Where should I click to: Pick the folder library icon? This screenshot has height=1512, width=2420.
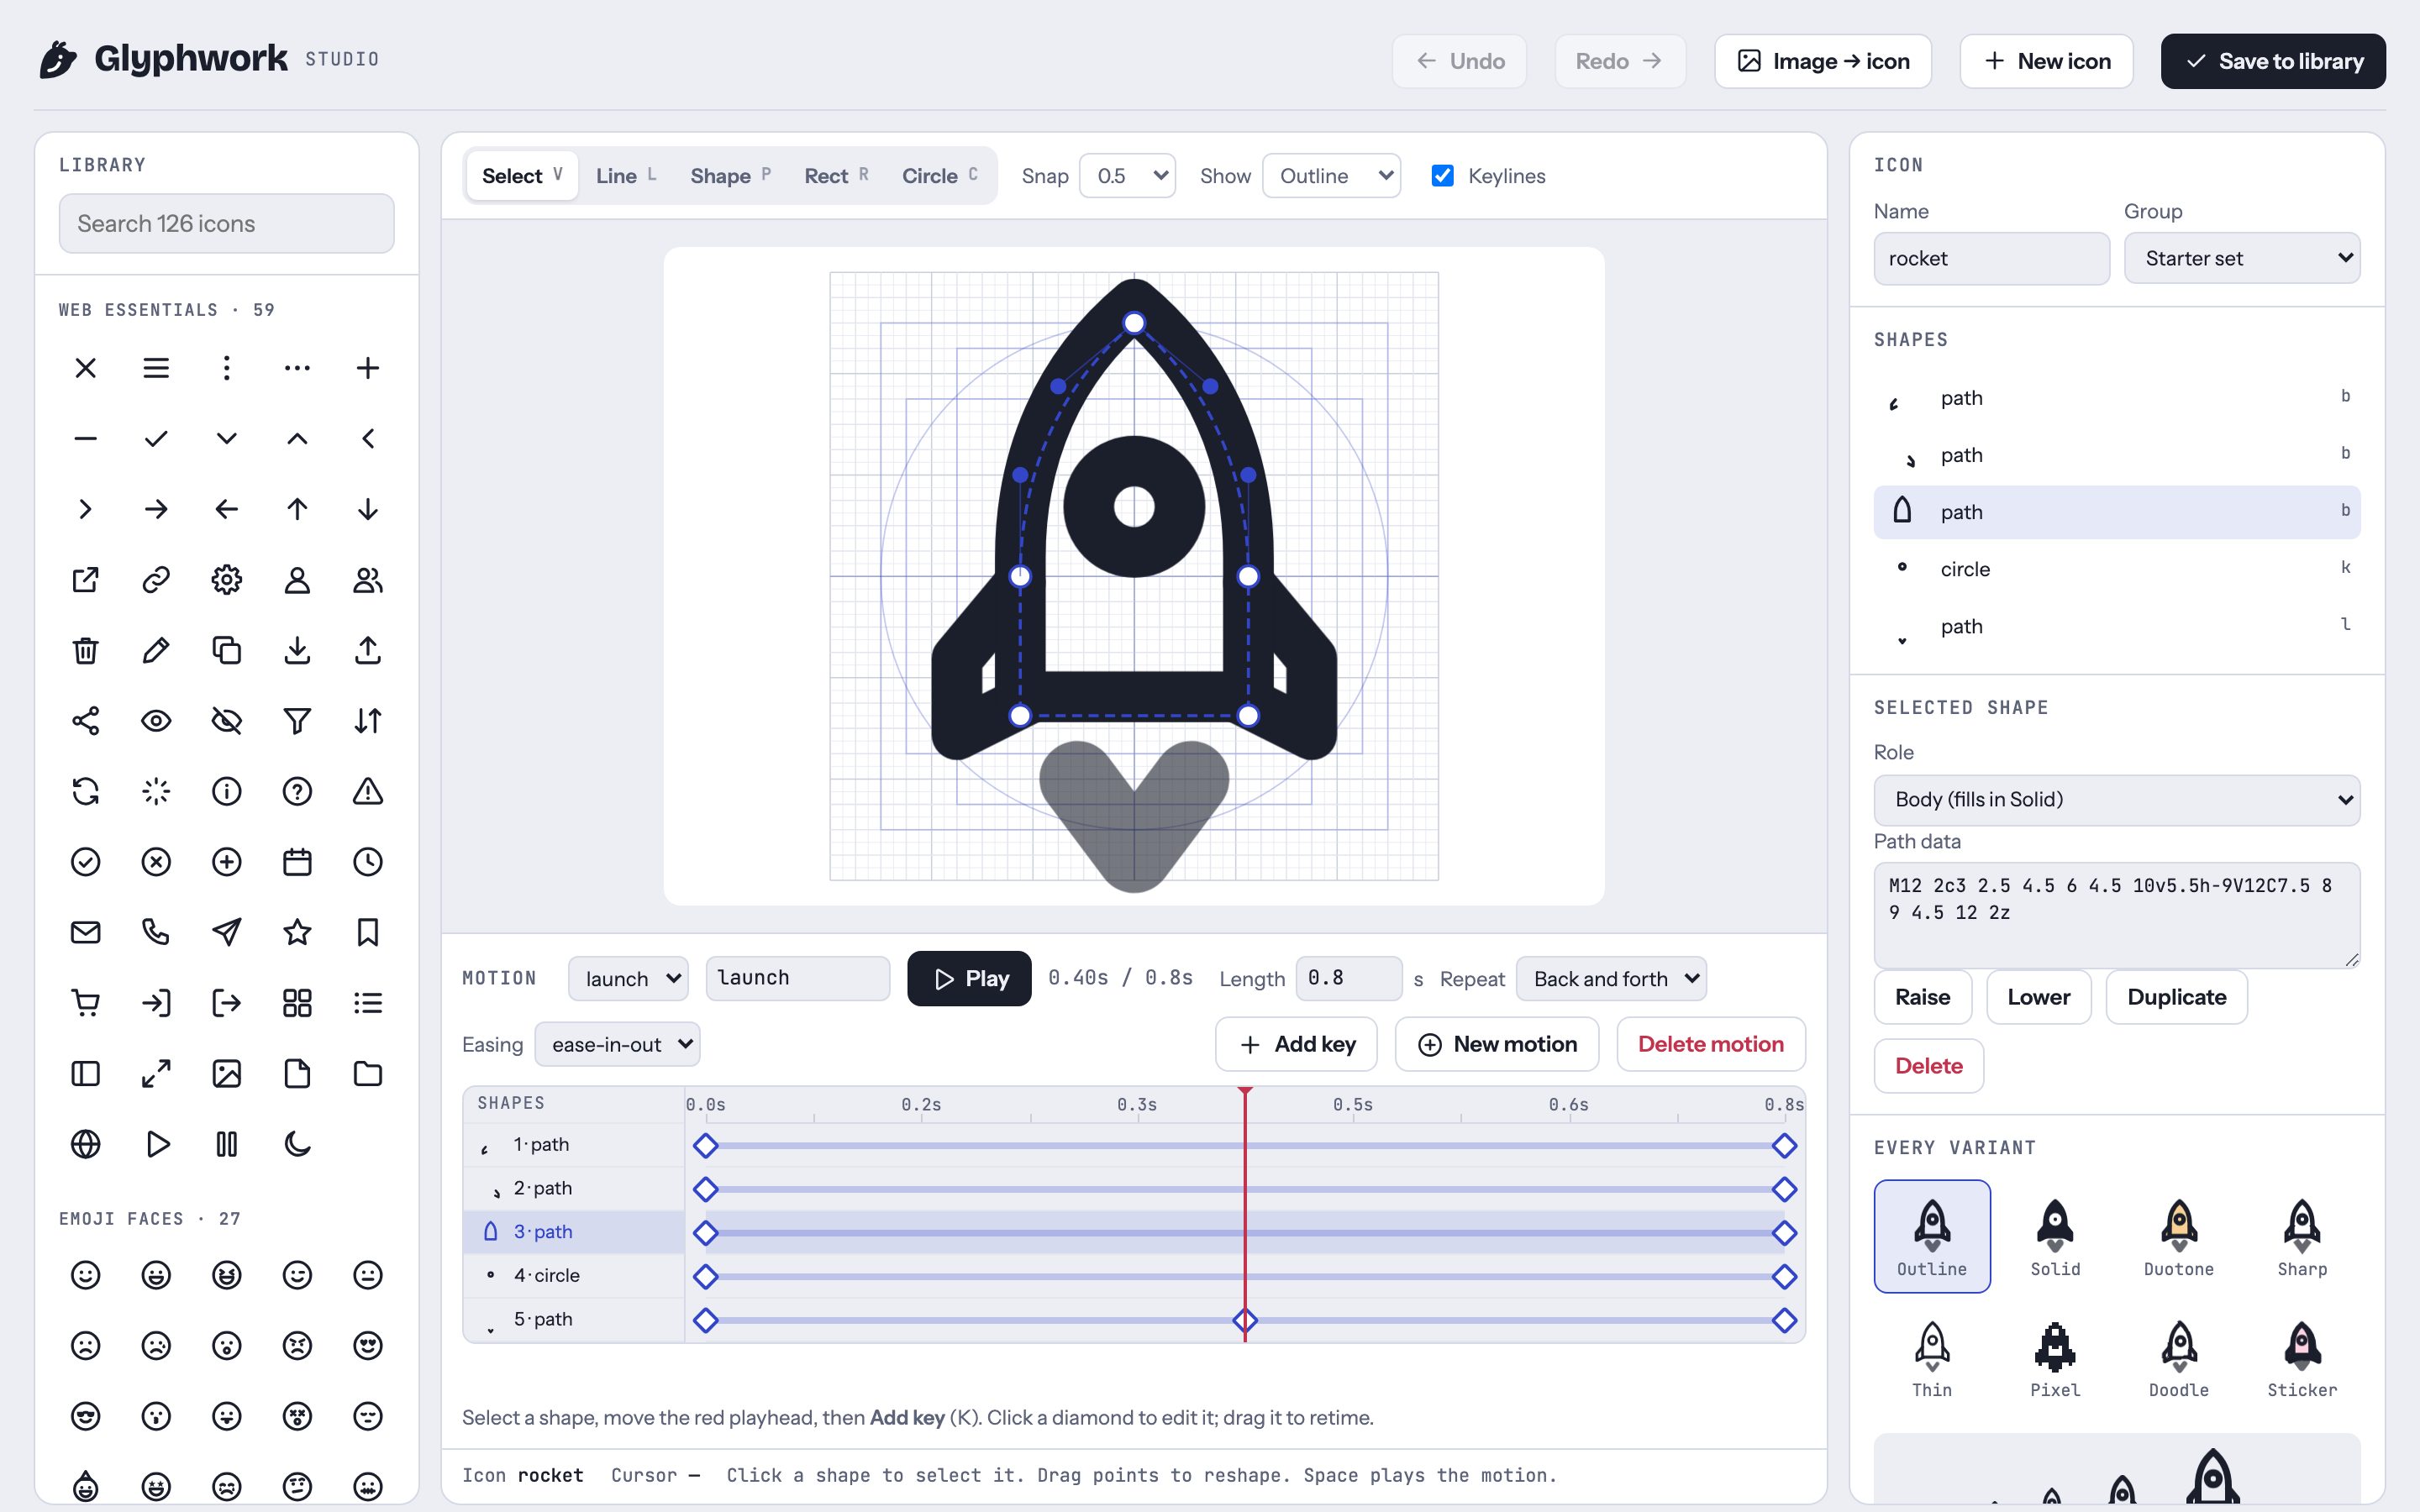pyautogui.click(x=368, y=1074)
